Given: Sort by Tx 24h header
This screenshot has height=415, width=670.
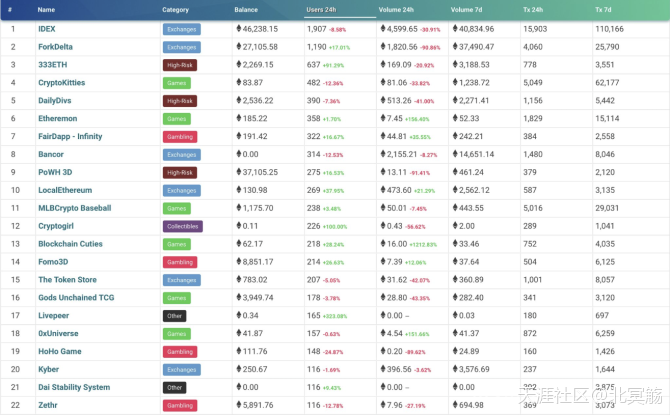Looking at the screenshot, I should [533, 9].
